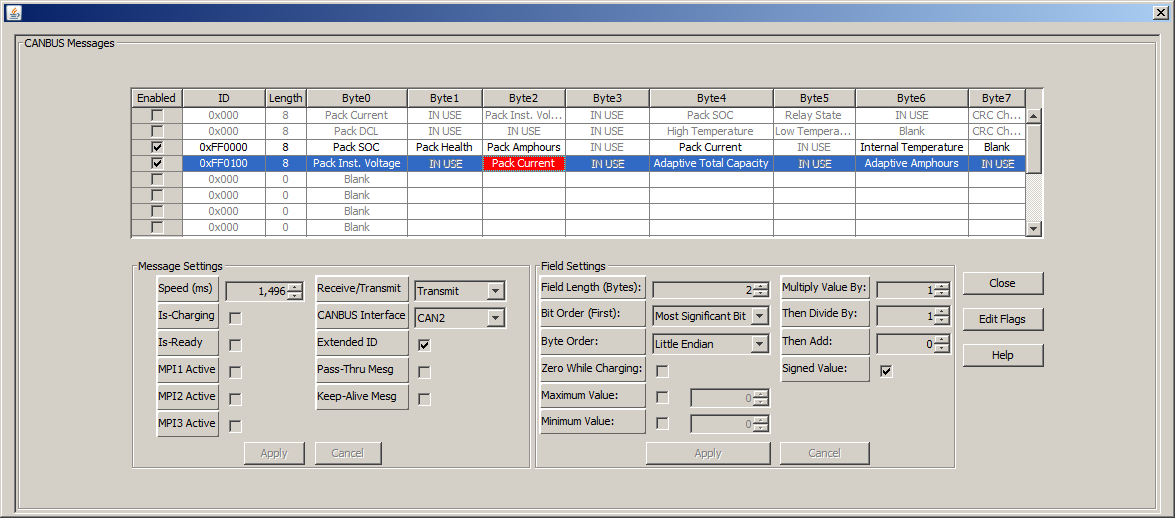Viewport: 1175px width, 518px height.
Task: Decrease Then Divide By spinner
Action: click(x=942, y=321)
